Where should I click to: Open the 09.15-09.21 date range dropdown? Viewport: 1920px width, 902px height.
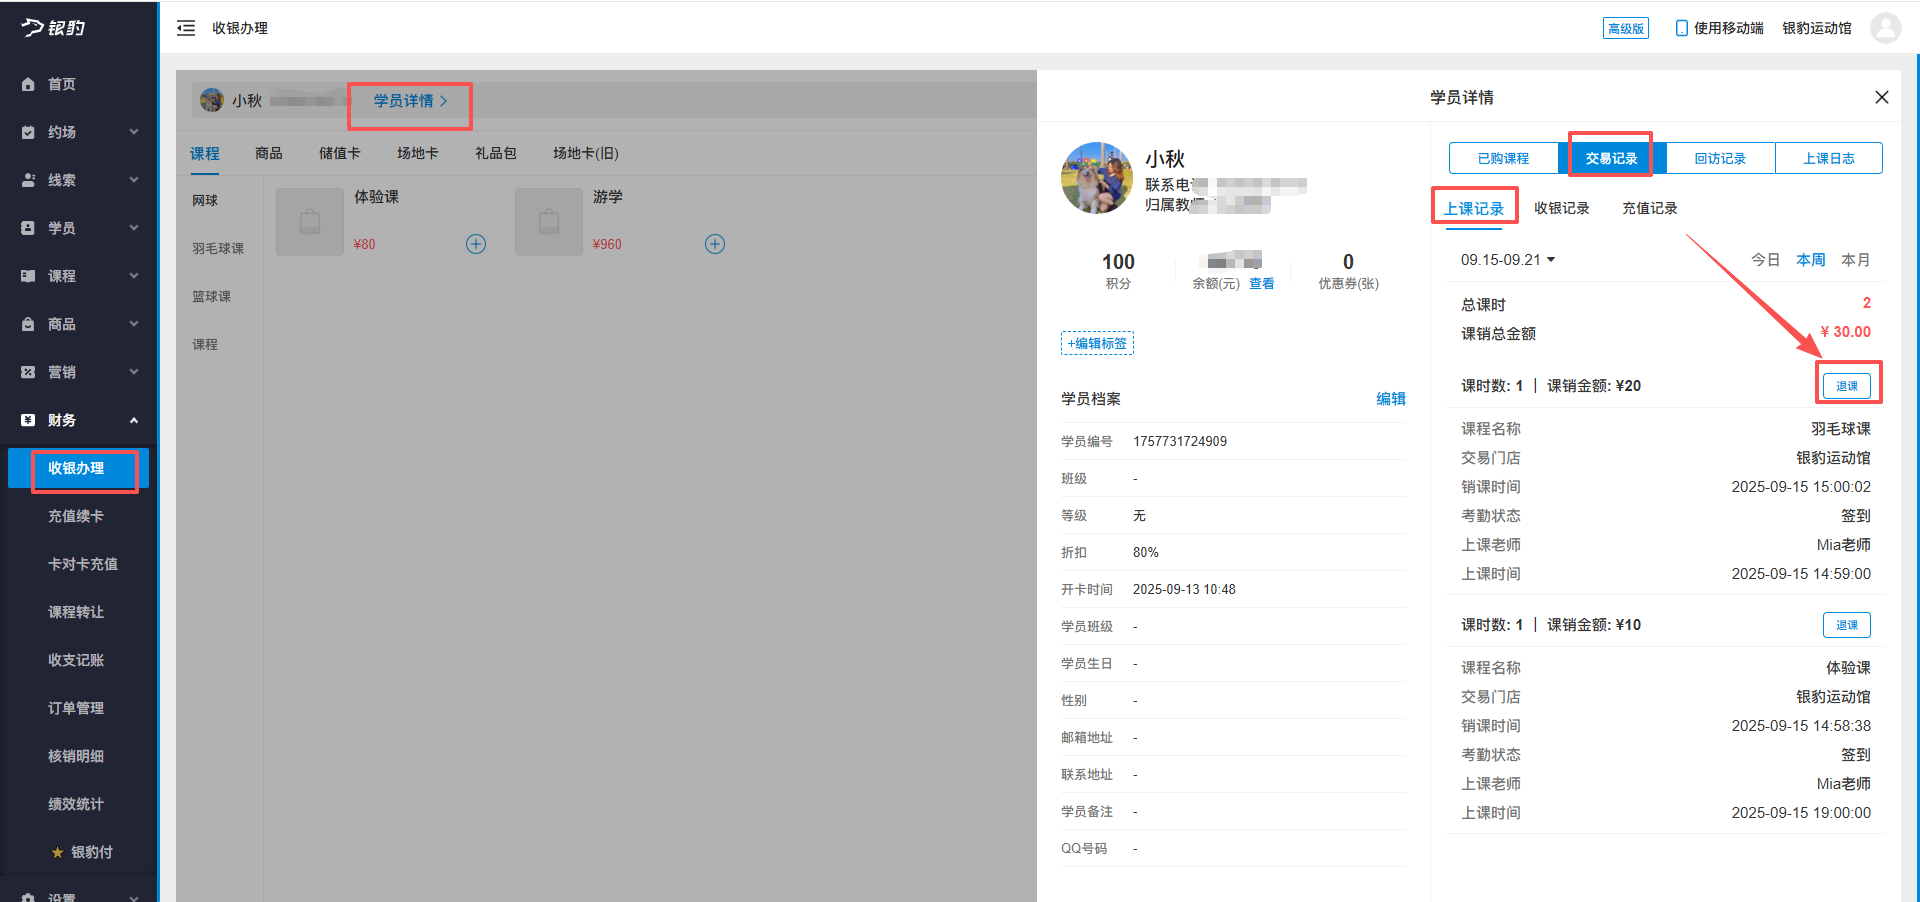click(x=1508, y=259)
